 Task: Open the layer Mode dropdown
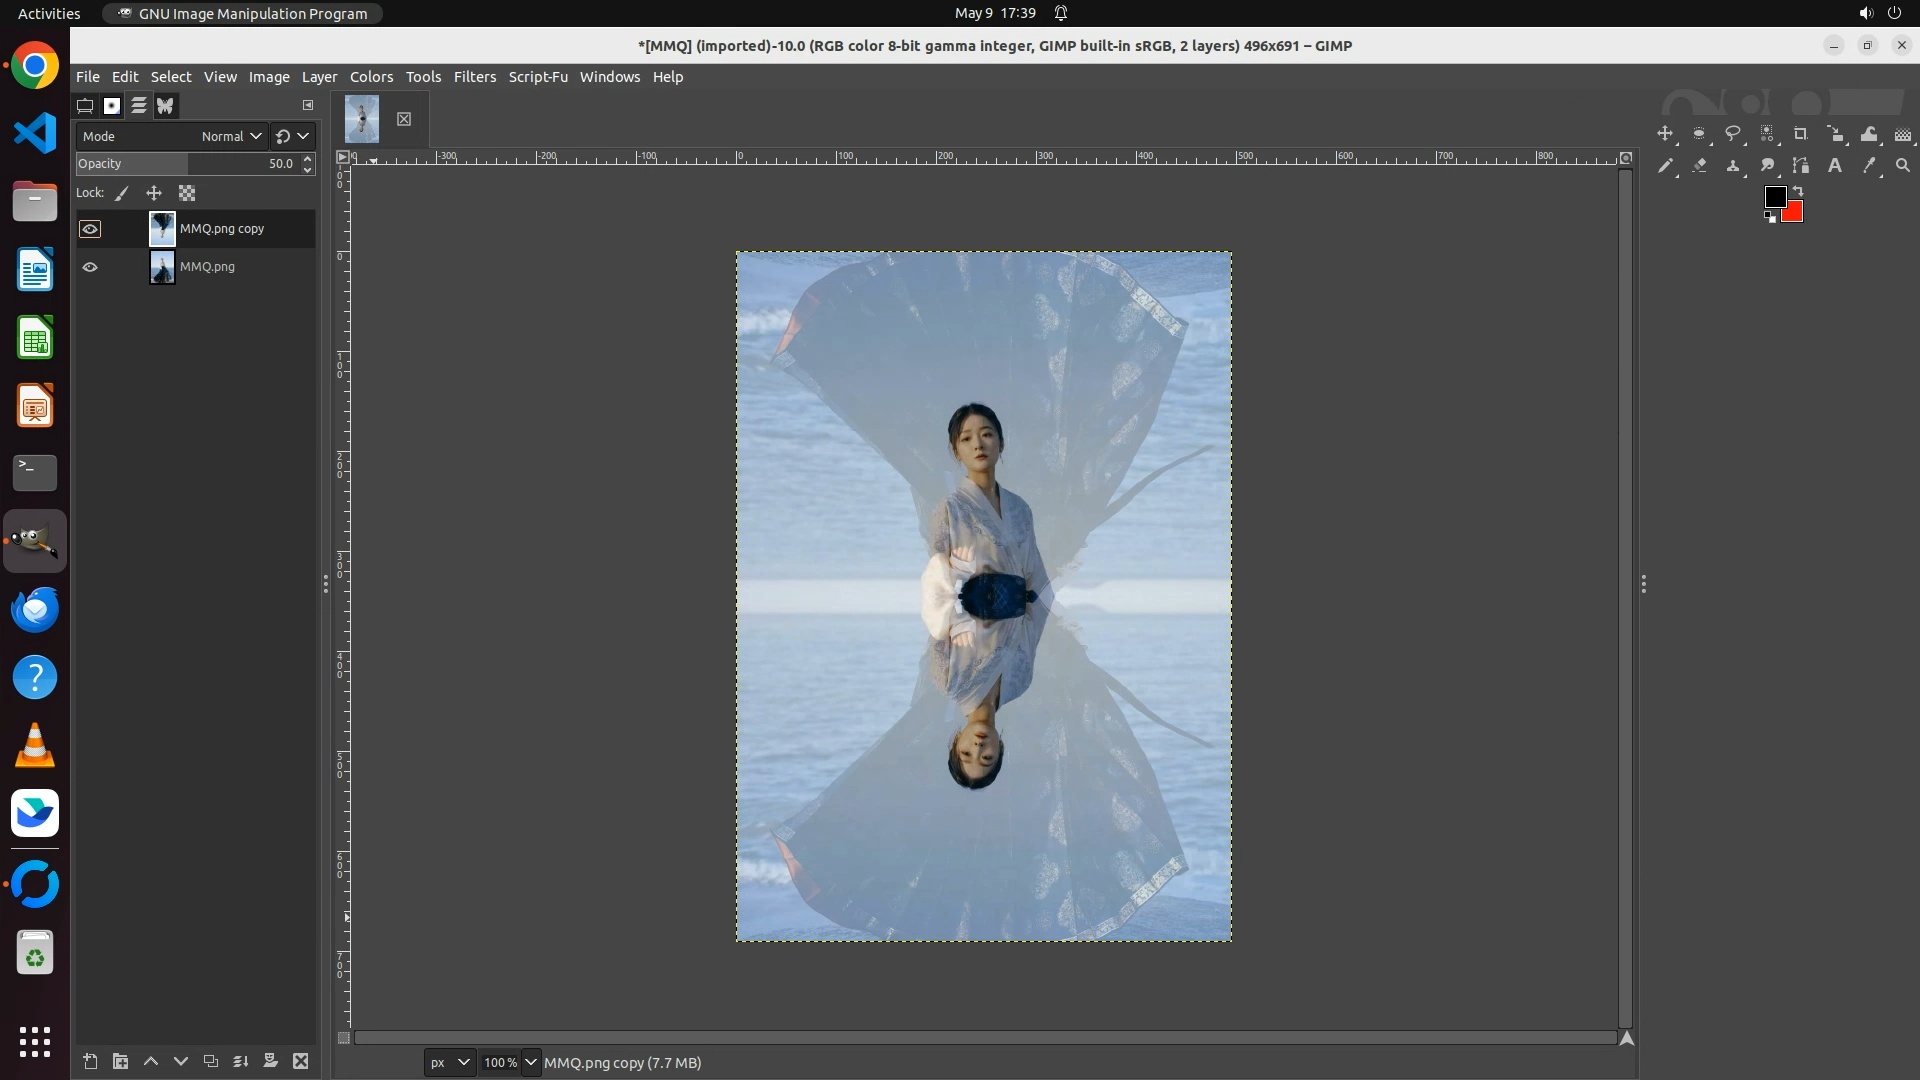pos(230,136)
